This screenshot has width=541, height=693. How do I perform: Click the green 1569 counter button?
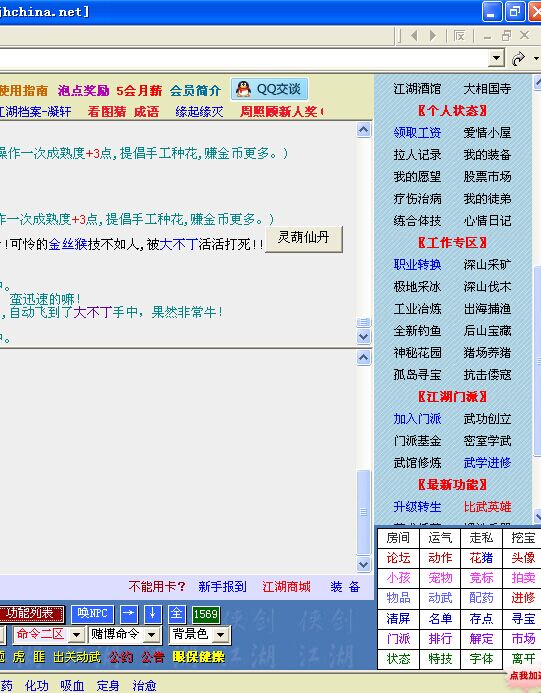(206, 614)
